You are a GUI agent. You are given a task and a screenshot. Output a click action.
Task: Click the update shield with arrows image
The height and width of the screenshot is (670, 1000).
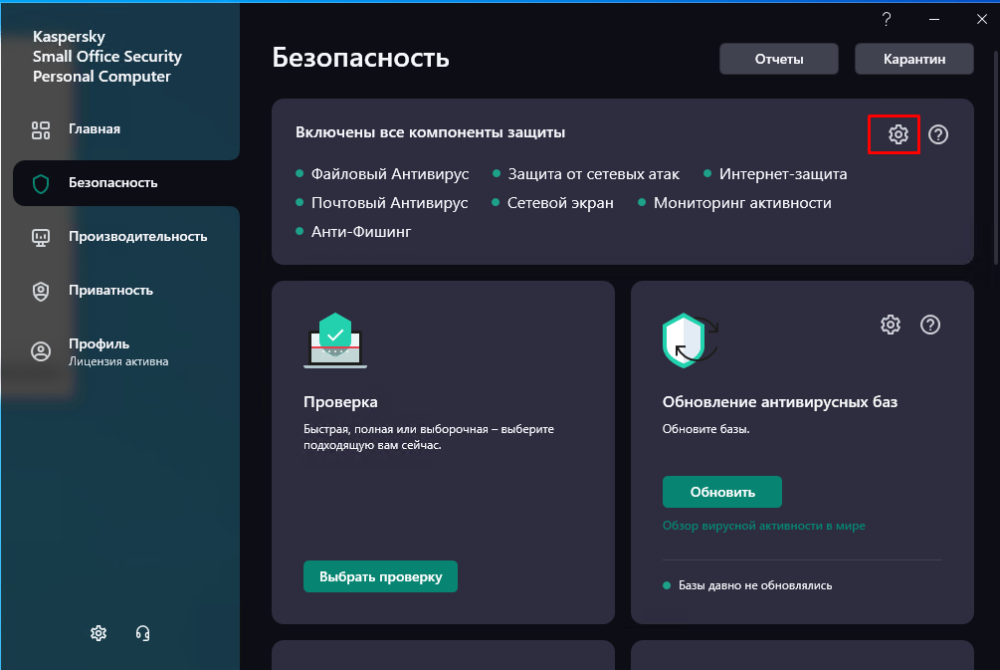click(x=691, y=340)
